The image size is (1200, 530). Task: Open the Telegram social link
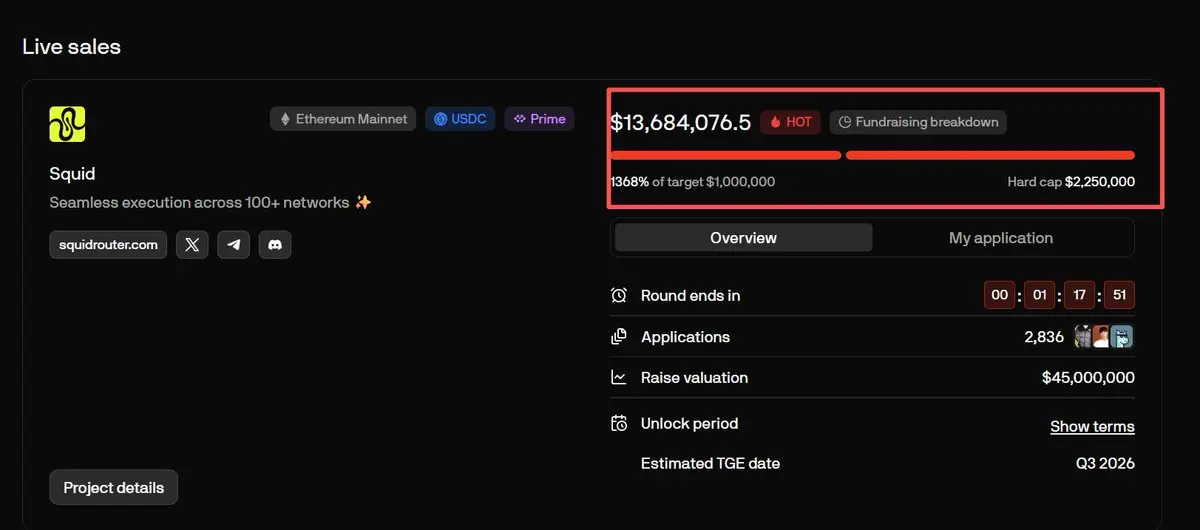point(233,244)
